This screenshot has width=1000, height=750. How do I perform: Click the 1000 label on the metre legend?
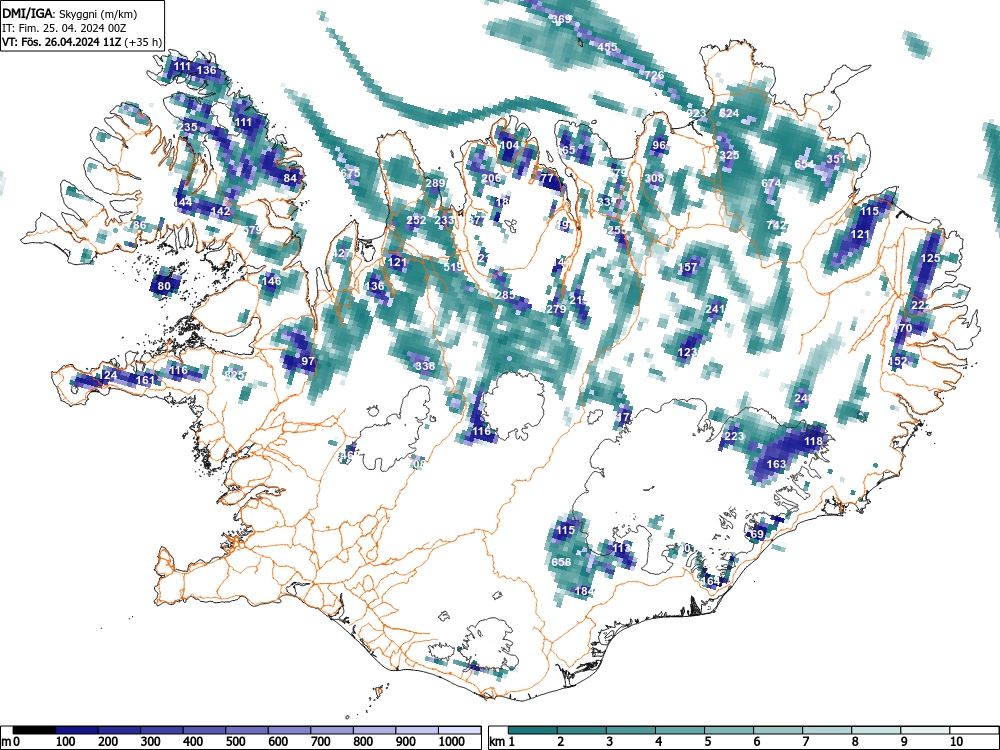point(452,742)
